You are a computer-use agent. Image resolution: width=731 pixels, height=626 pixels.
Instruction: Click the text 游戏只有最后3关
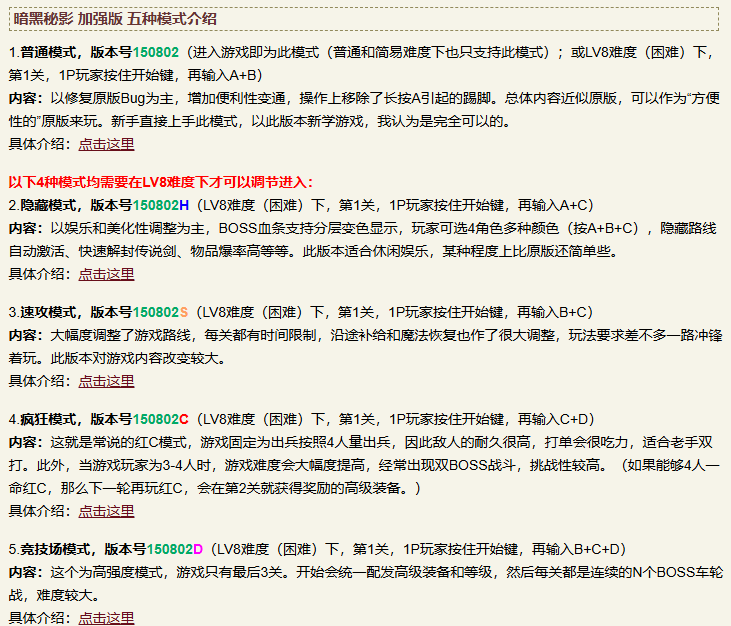tap(230, 572)
